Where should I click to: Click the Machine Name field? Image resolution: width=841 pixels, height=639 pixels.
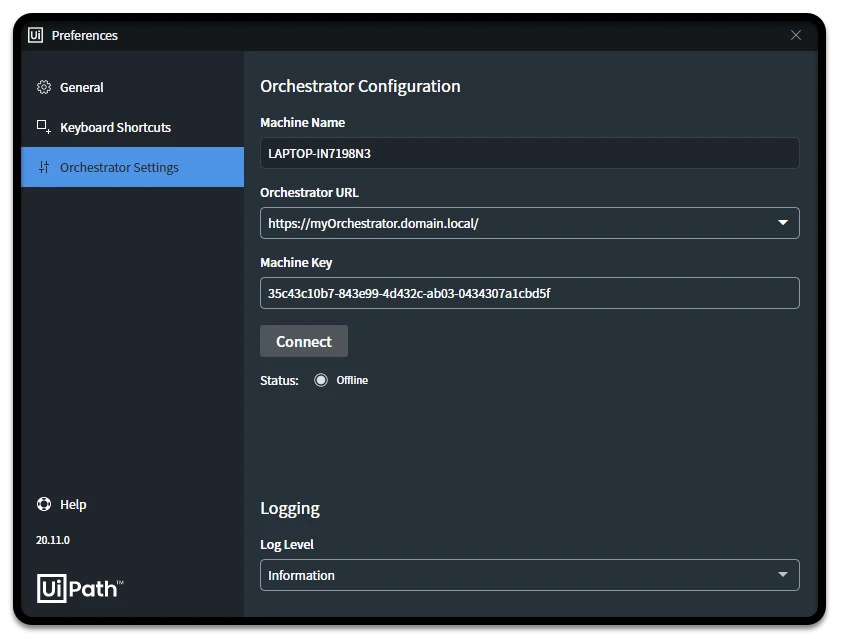click(x=529, y=153)
